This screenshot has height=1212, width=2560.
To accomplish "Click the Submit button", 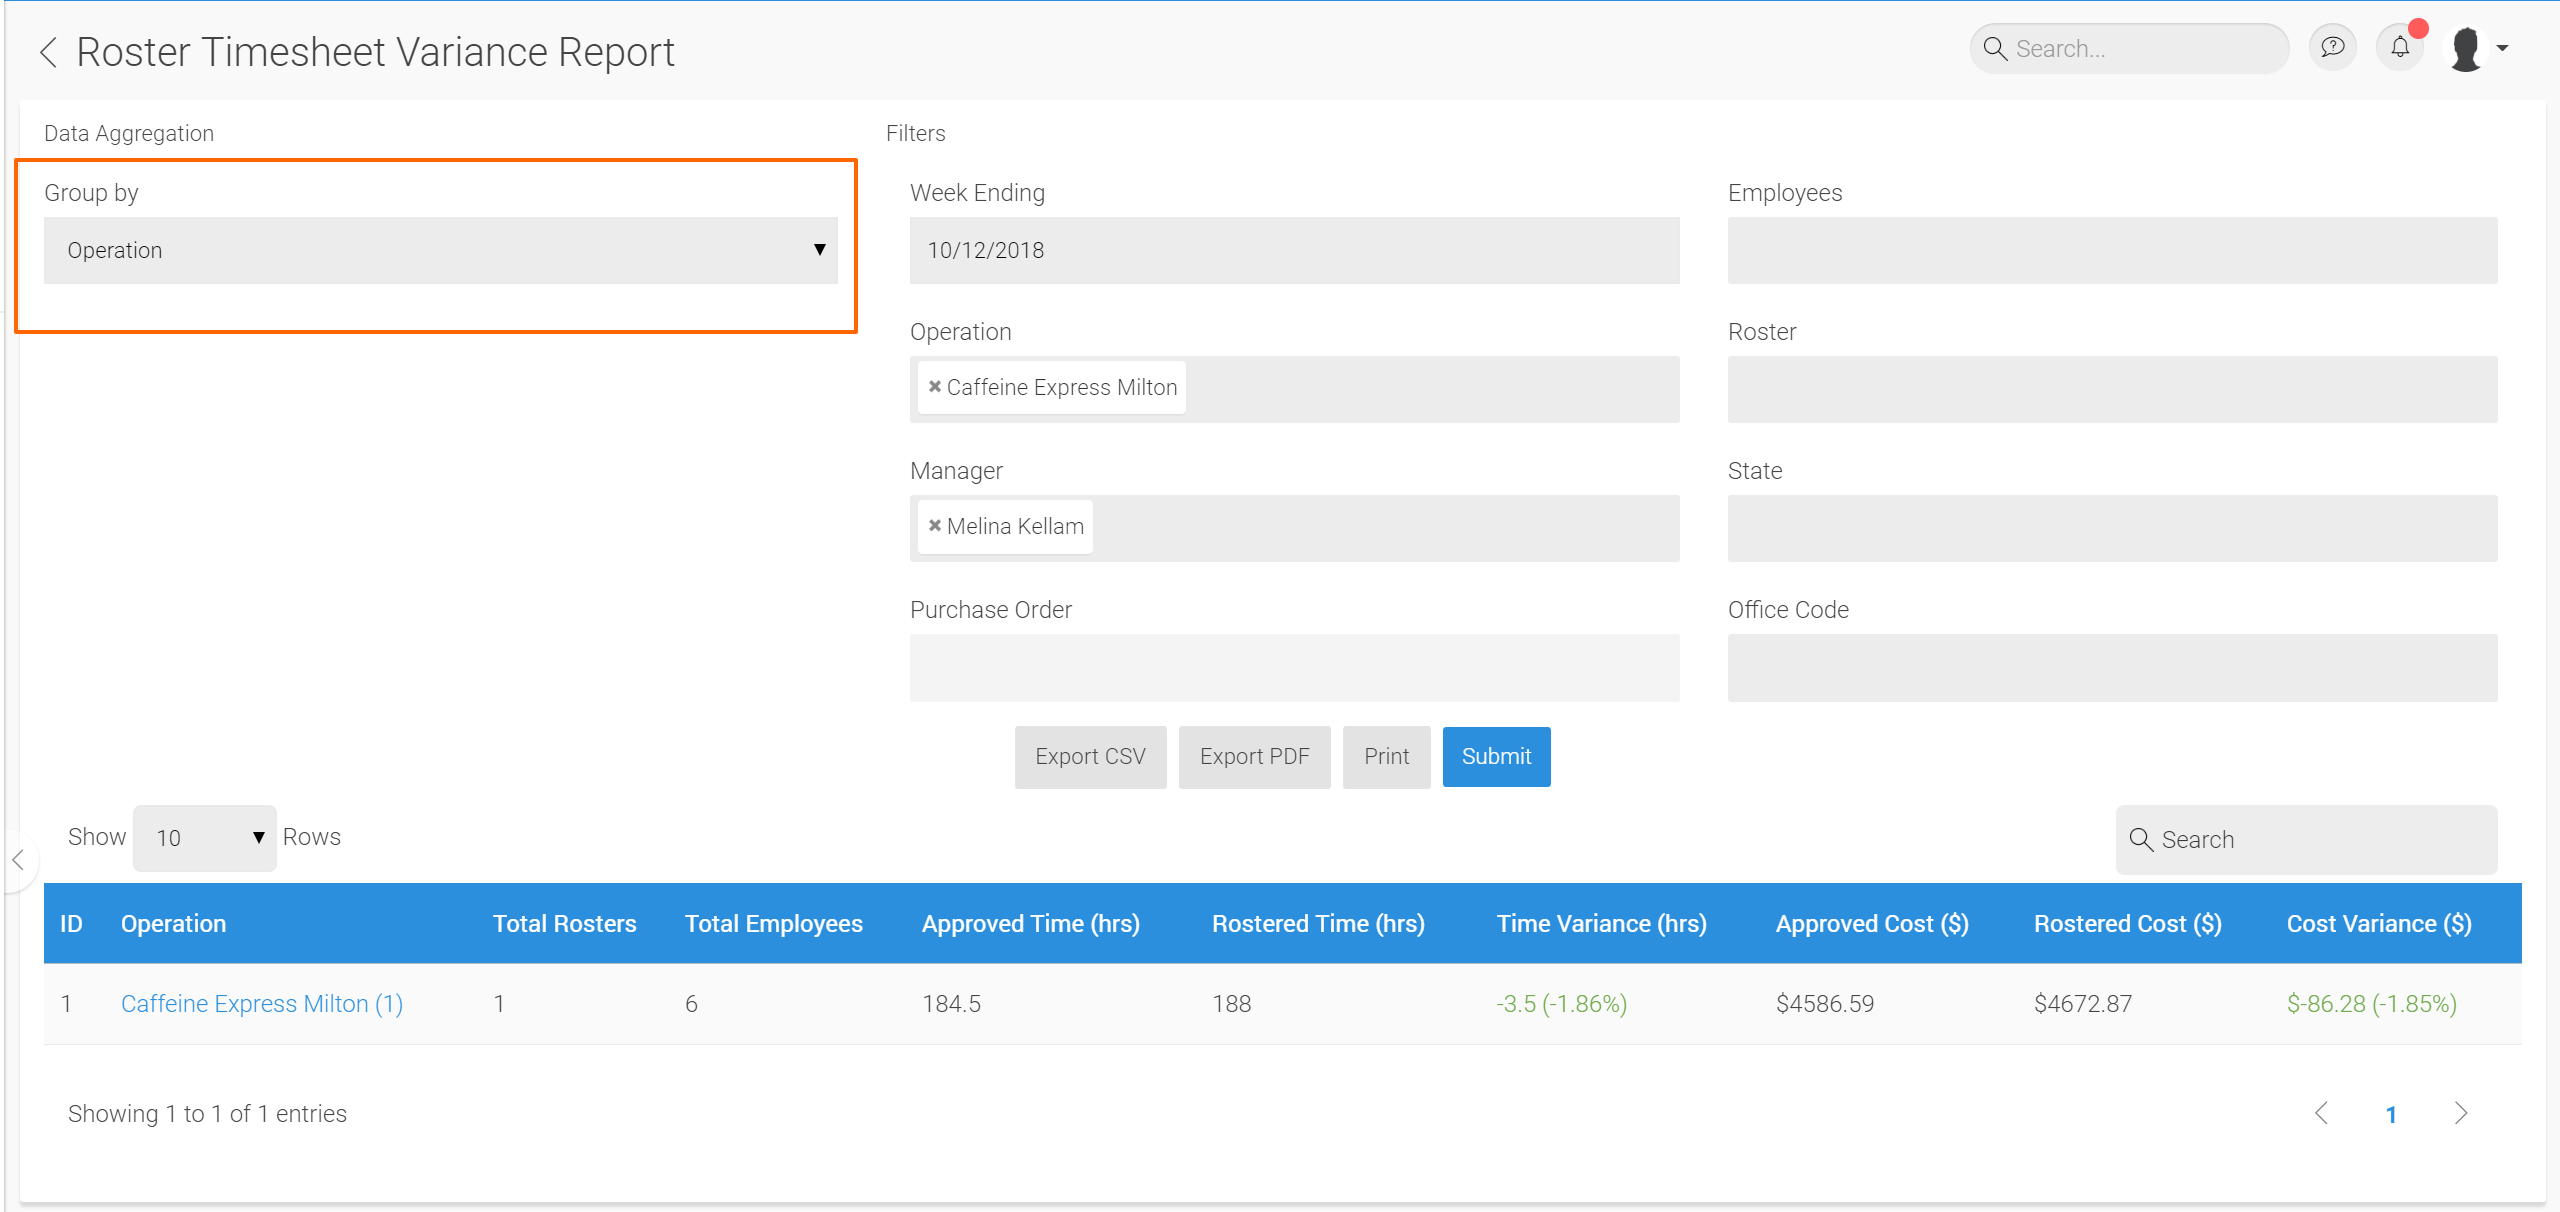I will pyautogui.click(x=1496, y=757).
